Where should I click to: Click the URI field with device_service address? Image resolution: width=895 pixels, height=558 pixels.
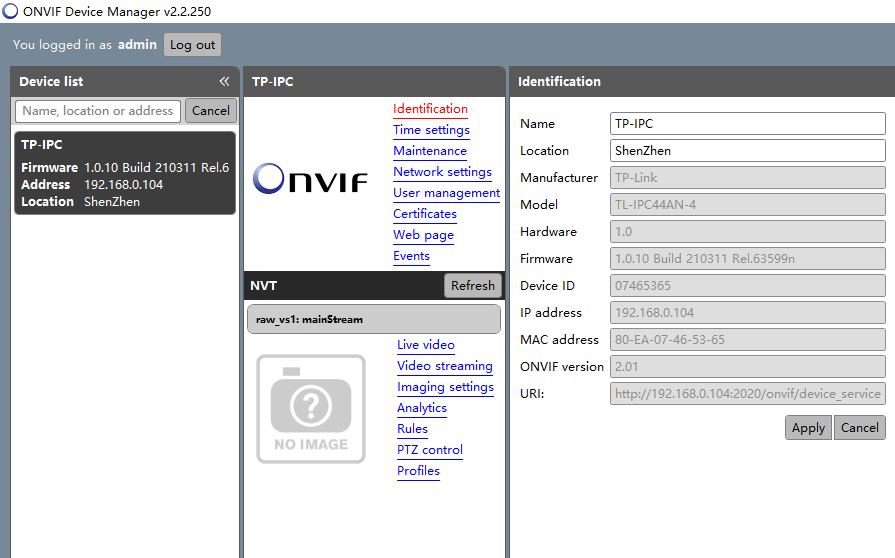[x=748, y=394]
